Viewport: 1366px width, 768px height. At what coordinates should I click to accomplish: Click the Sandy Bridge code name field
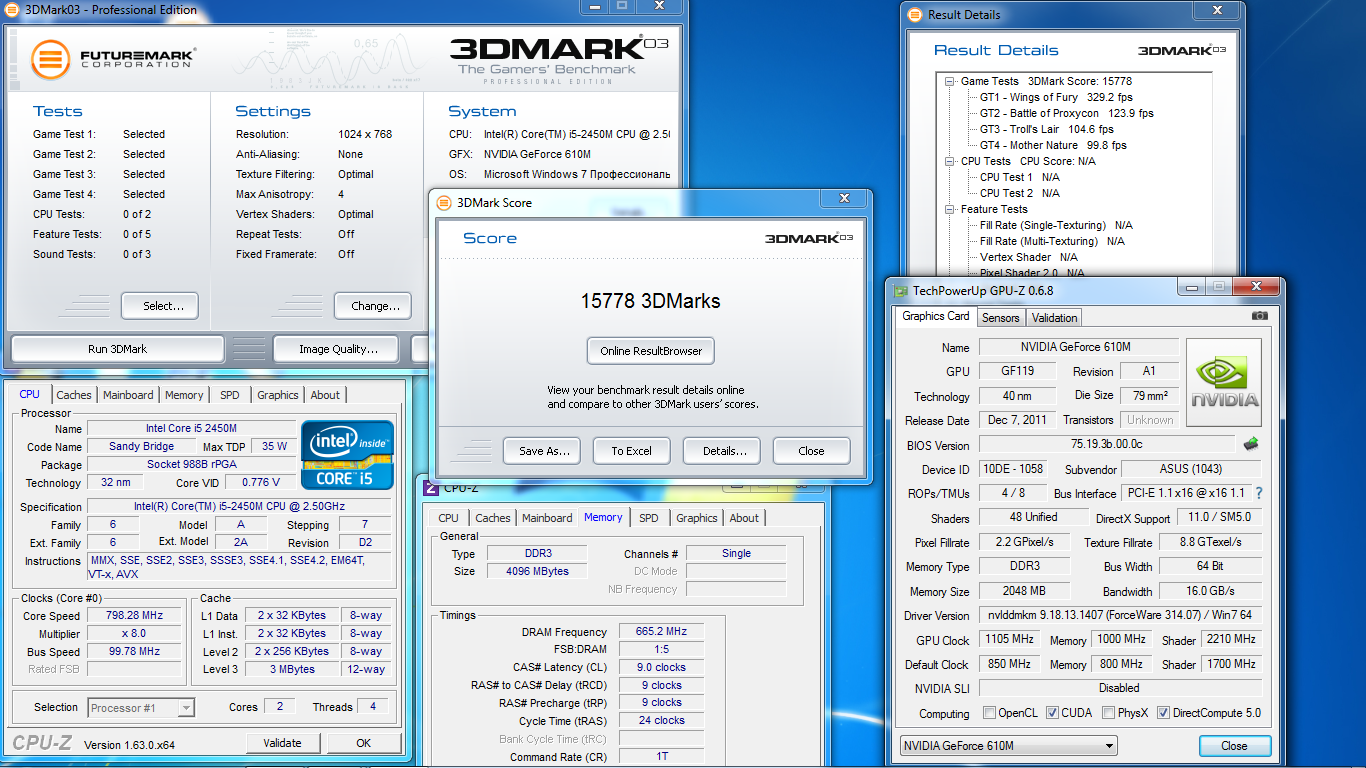tap(141, 446)
